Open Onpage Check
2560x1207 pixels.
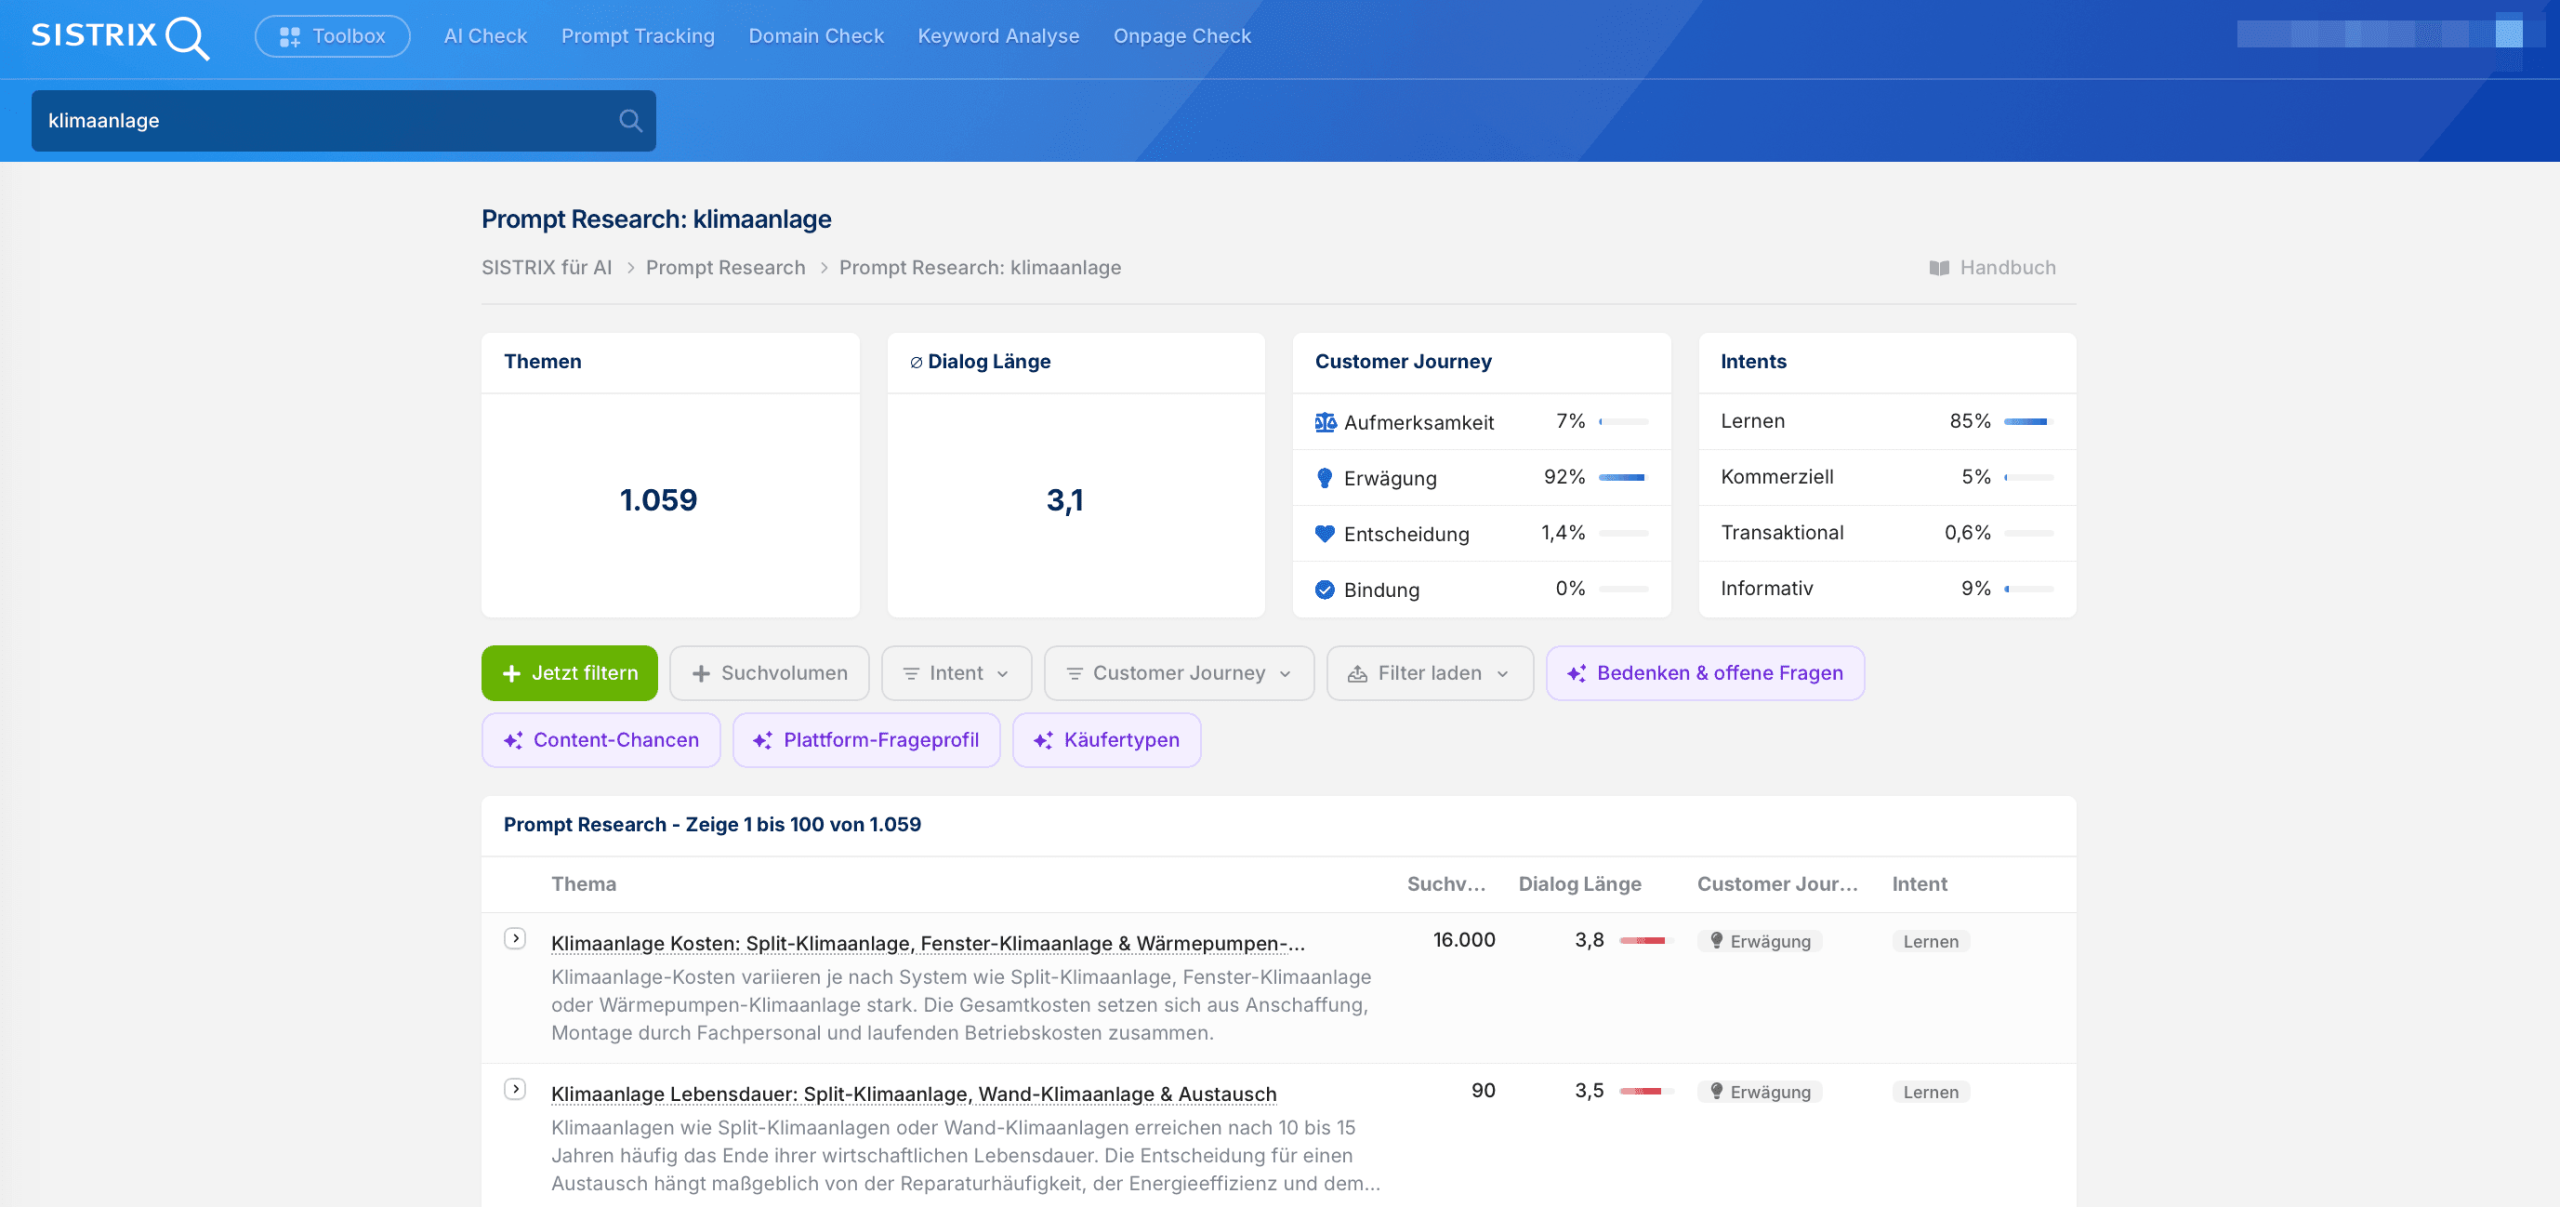[1182, 36]
